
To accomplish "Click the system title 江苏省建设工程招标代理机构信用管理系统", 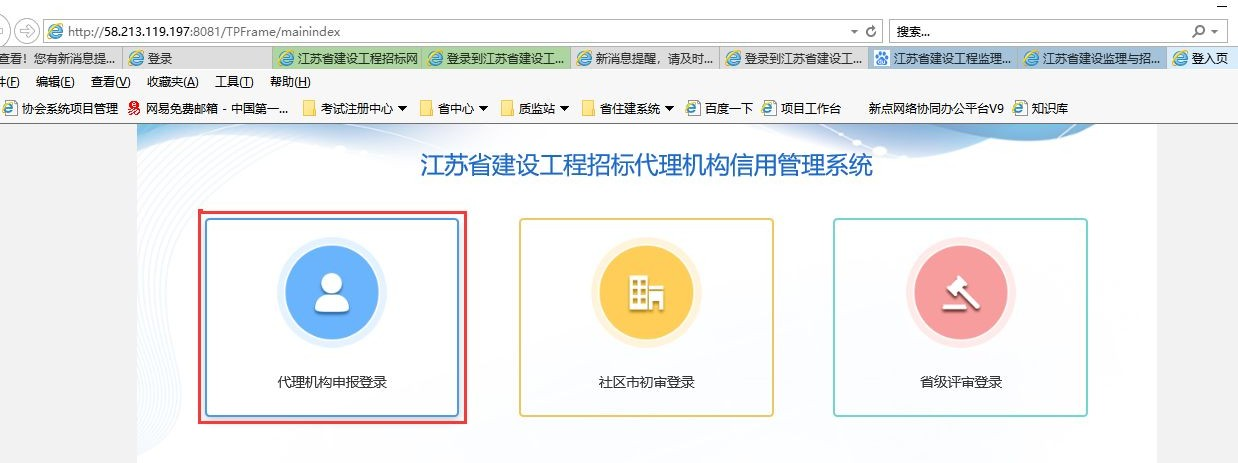I will tap(646, 166).
